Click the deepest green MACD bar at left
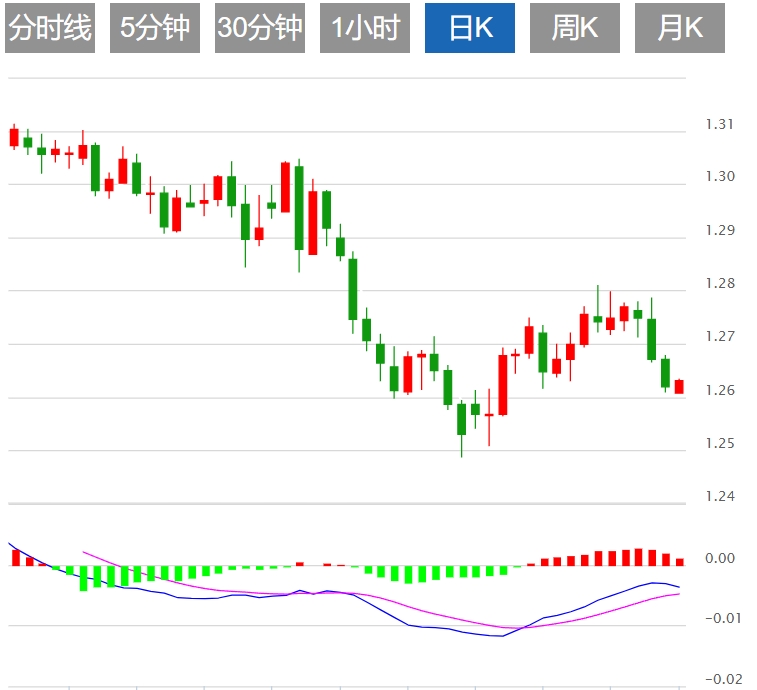 (x=83, y=578)
